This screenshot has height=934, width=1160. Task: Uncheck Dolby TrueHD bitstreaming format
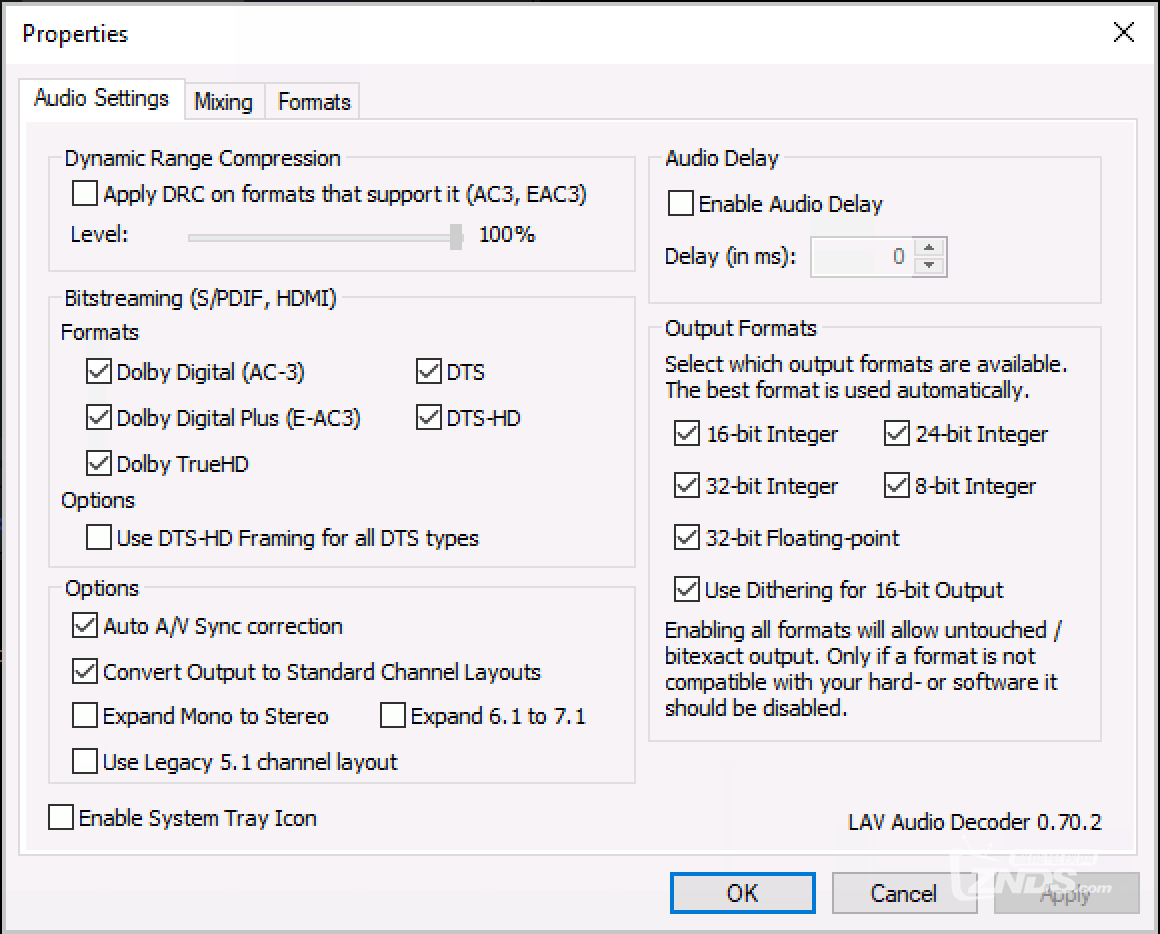tap(99, 464)
